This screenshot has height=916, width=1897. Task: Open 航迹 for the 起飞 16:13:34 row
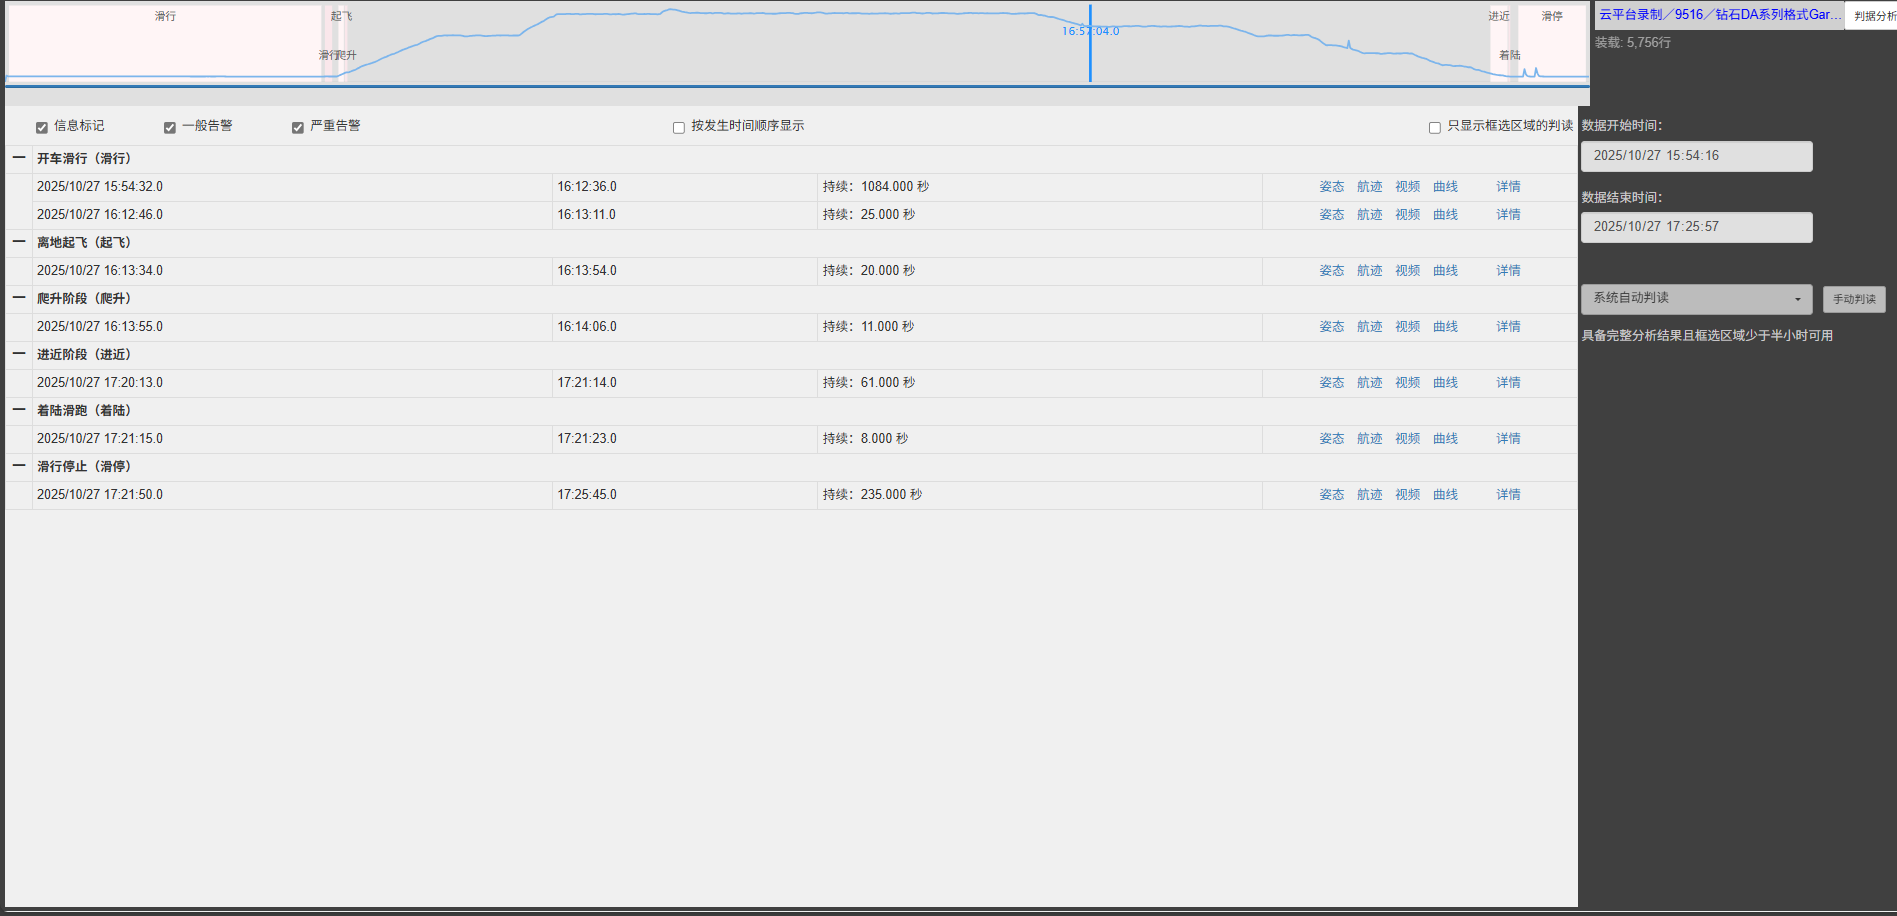[1369, 271]
